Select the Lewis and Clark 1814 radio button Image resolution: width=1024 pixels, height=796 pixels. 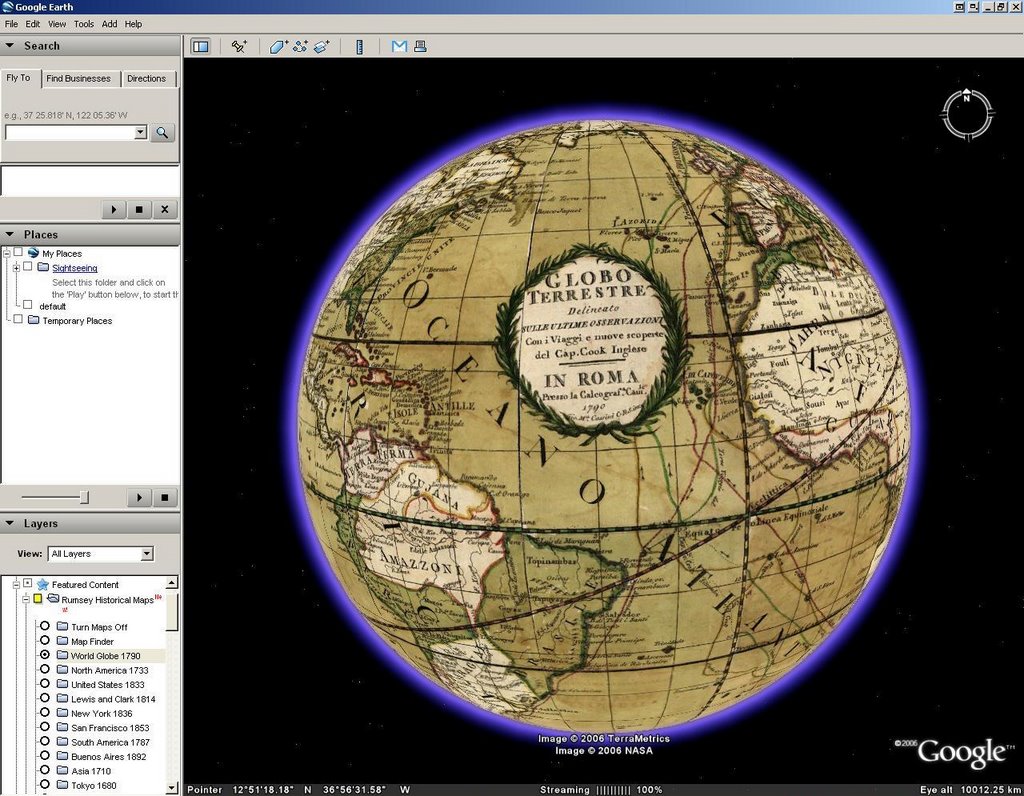44,697
